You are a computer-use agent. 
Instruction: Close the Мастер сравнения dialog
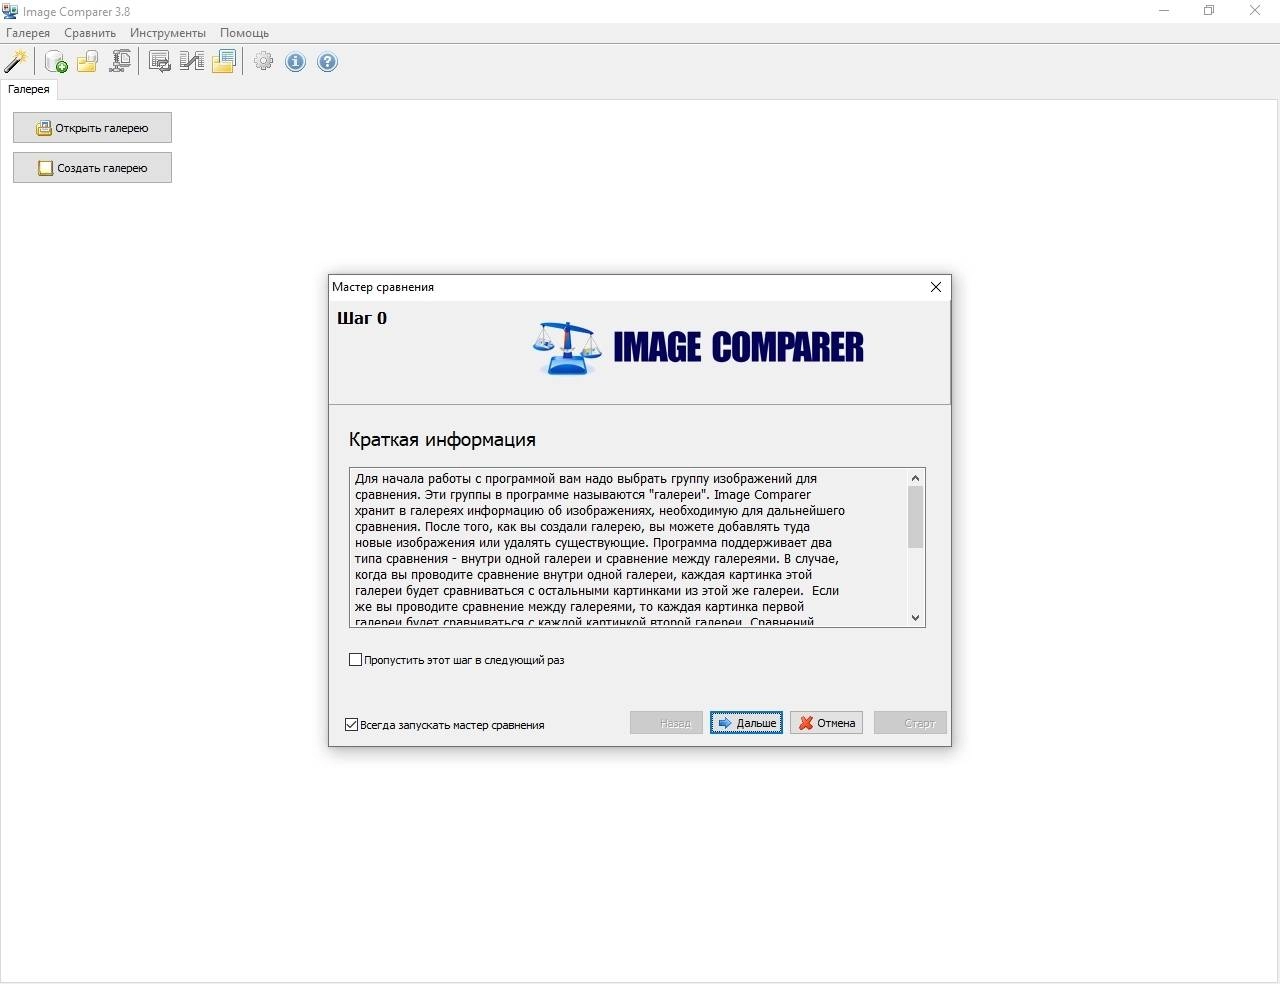coord(936,287)
